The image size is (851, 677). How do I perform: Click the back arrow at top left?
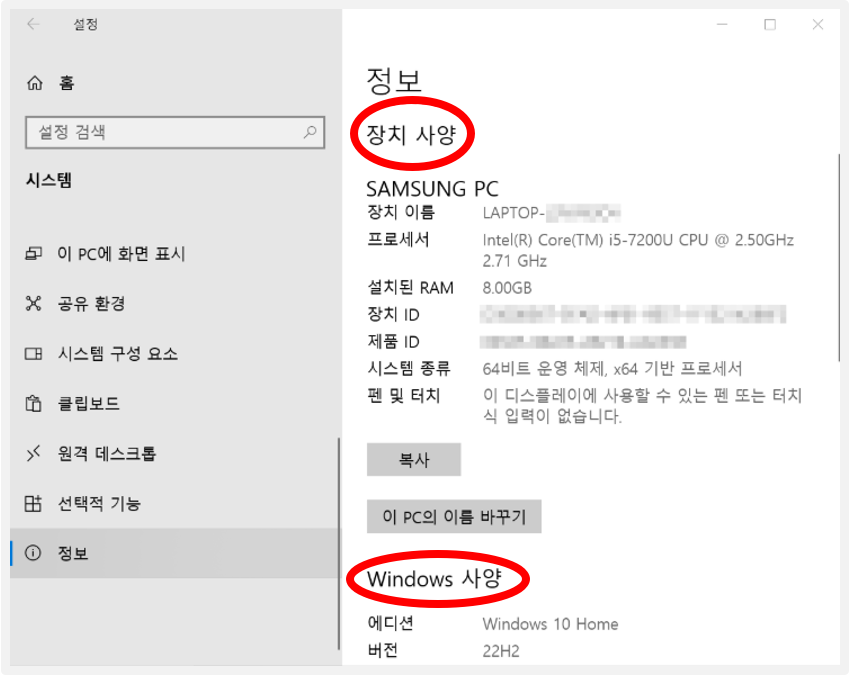point(31,24)
